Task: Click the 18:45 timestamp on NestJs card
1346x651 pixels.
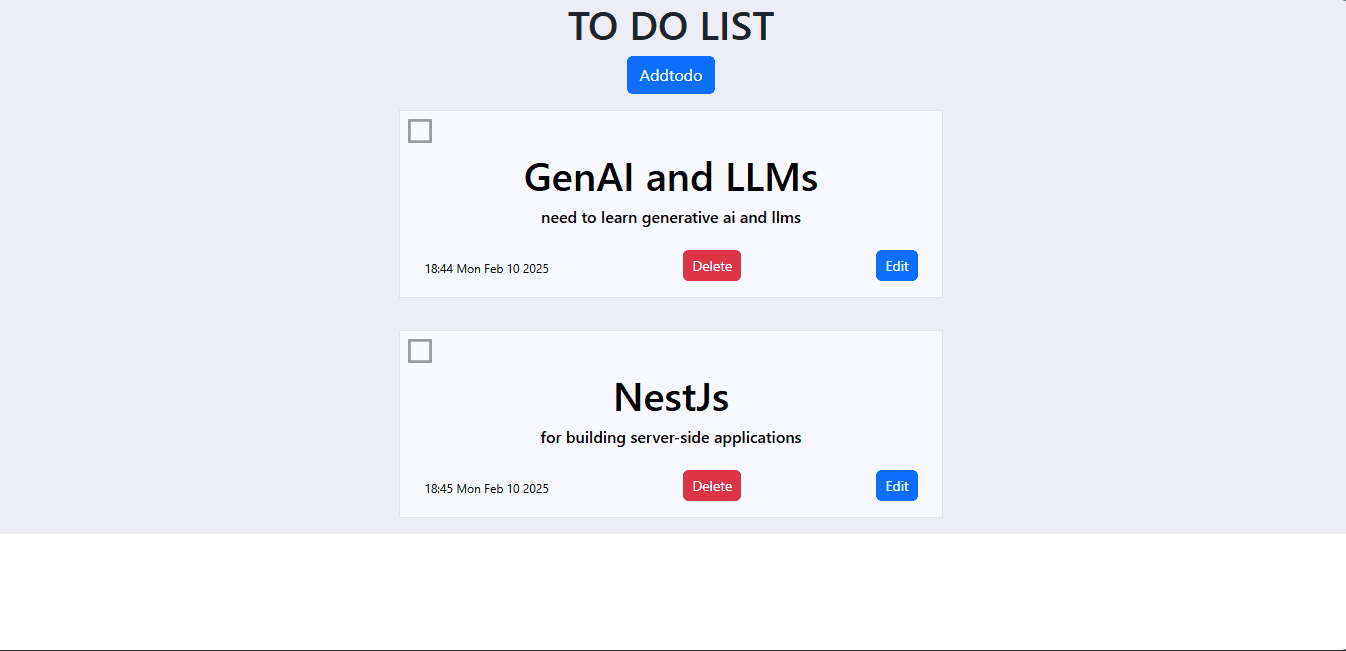Action: [487, 488]
